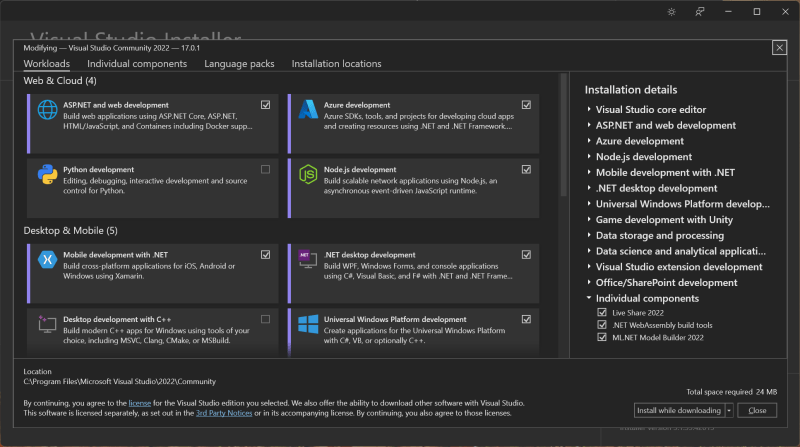Click the Total space required 24 MB text
The width and height of the screenshot is (800, 447).
pyautogui.click(x=731, y=392)
